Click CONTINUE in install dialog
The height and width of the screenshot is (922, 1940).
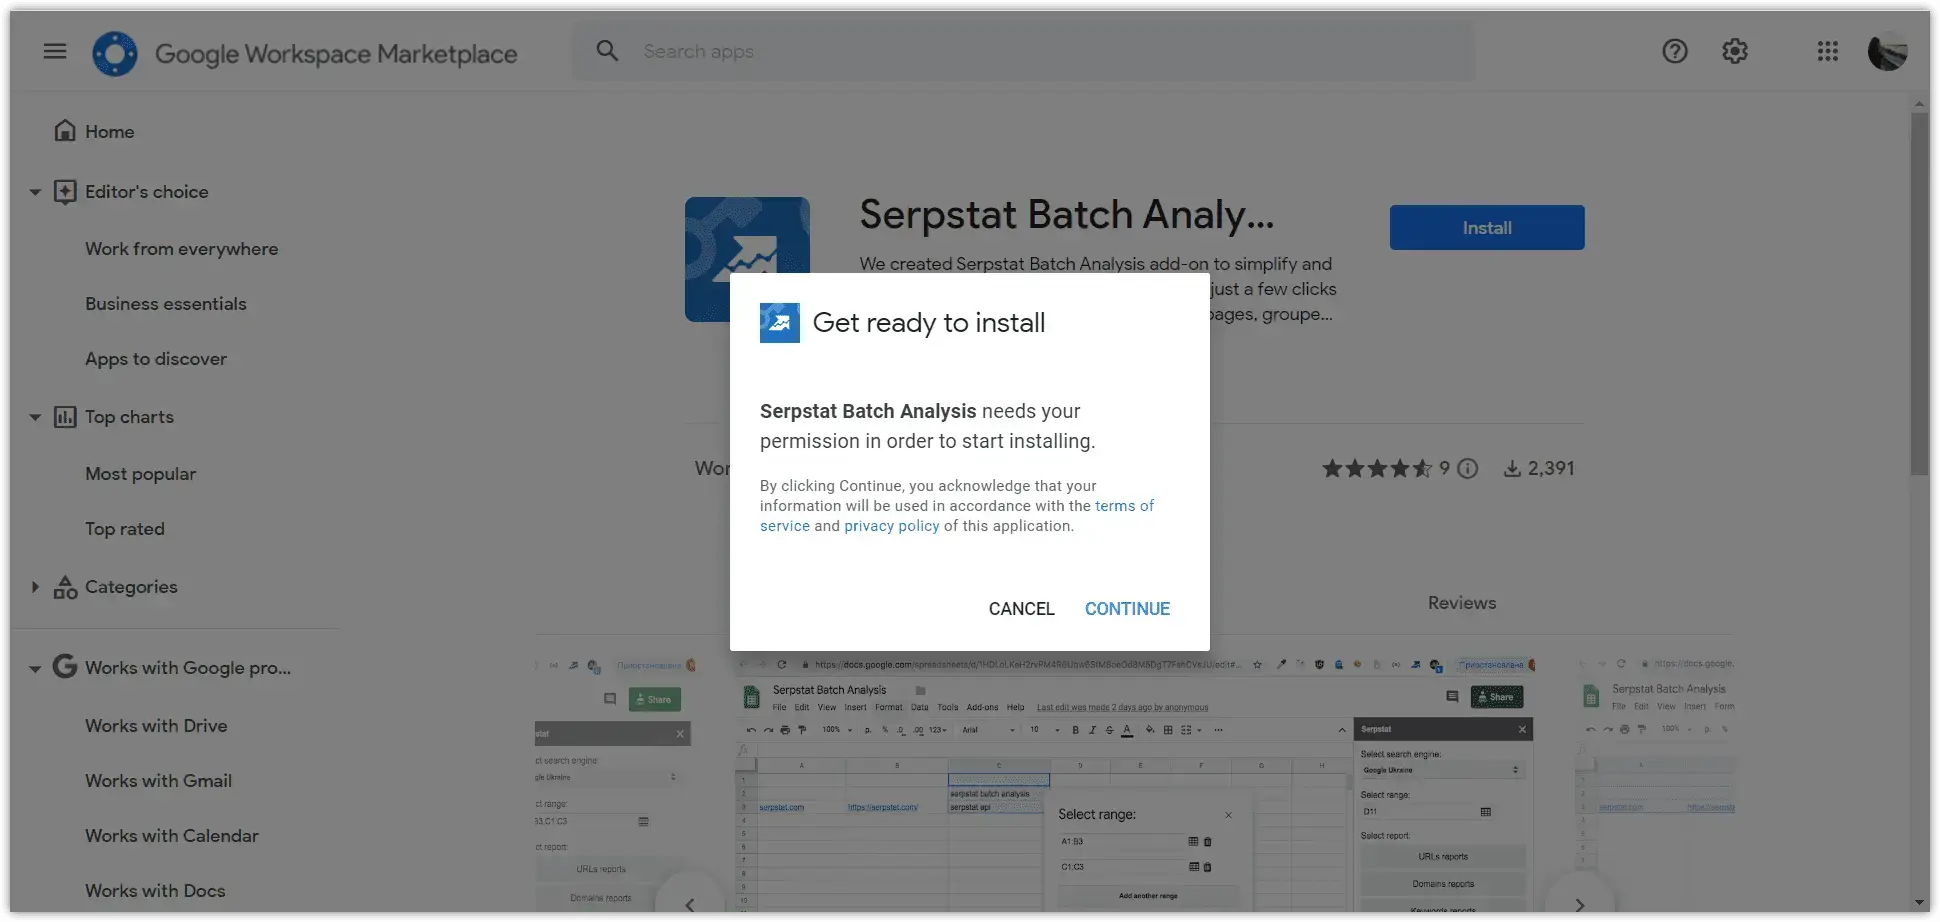(x=1128, y=609)
